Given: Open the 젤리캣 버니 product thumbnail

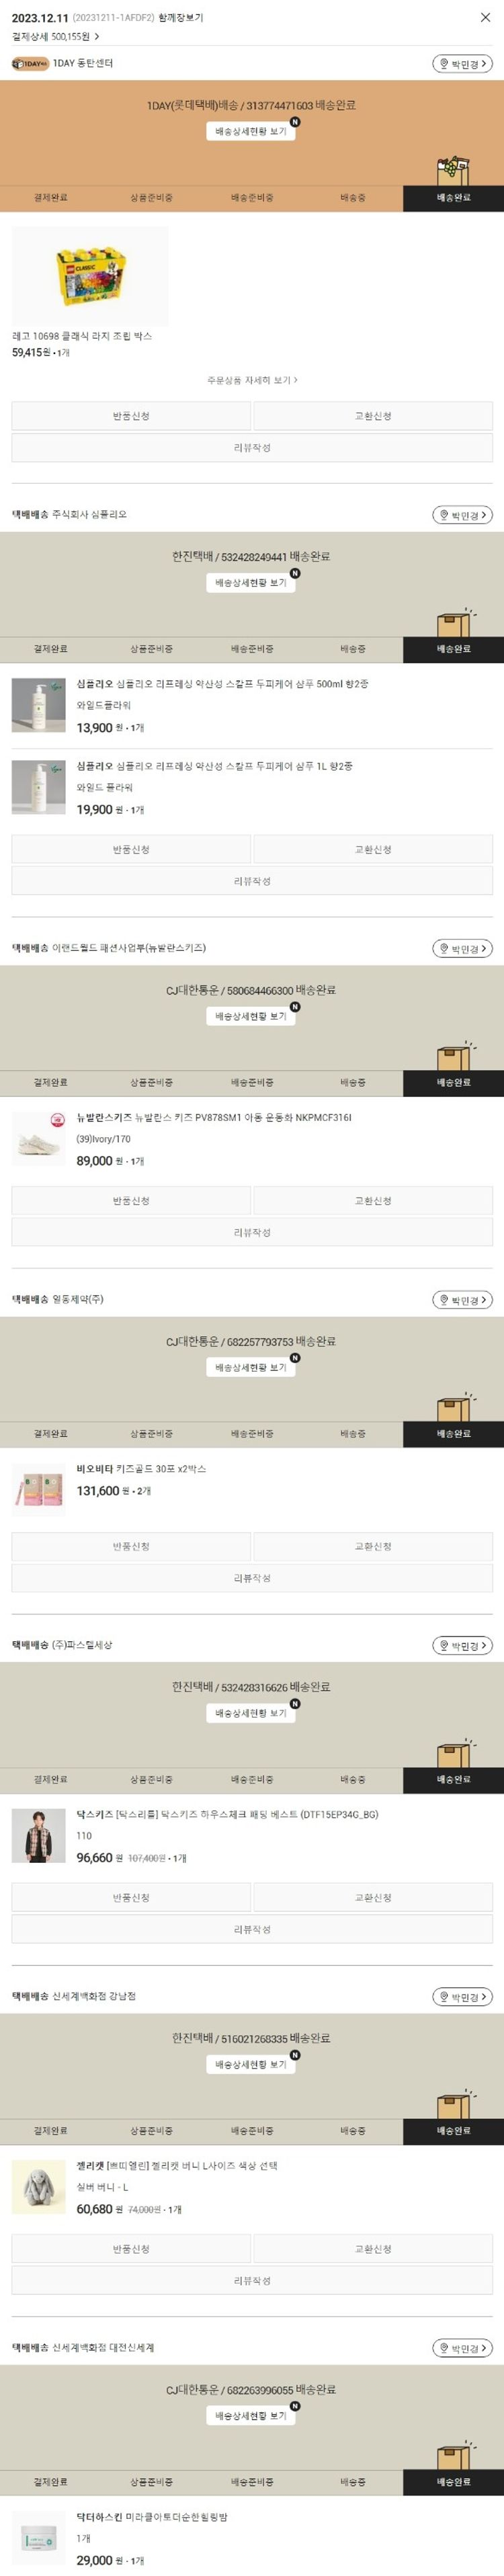Looking at the screenshot, I should [39, 2186].
